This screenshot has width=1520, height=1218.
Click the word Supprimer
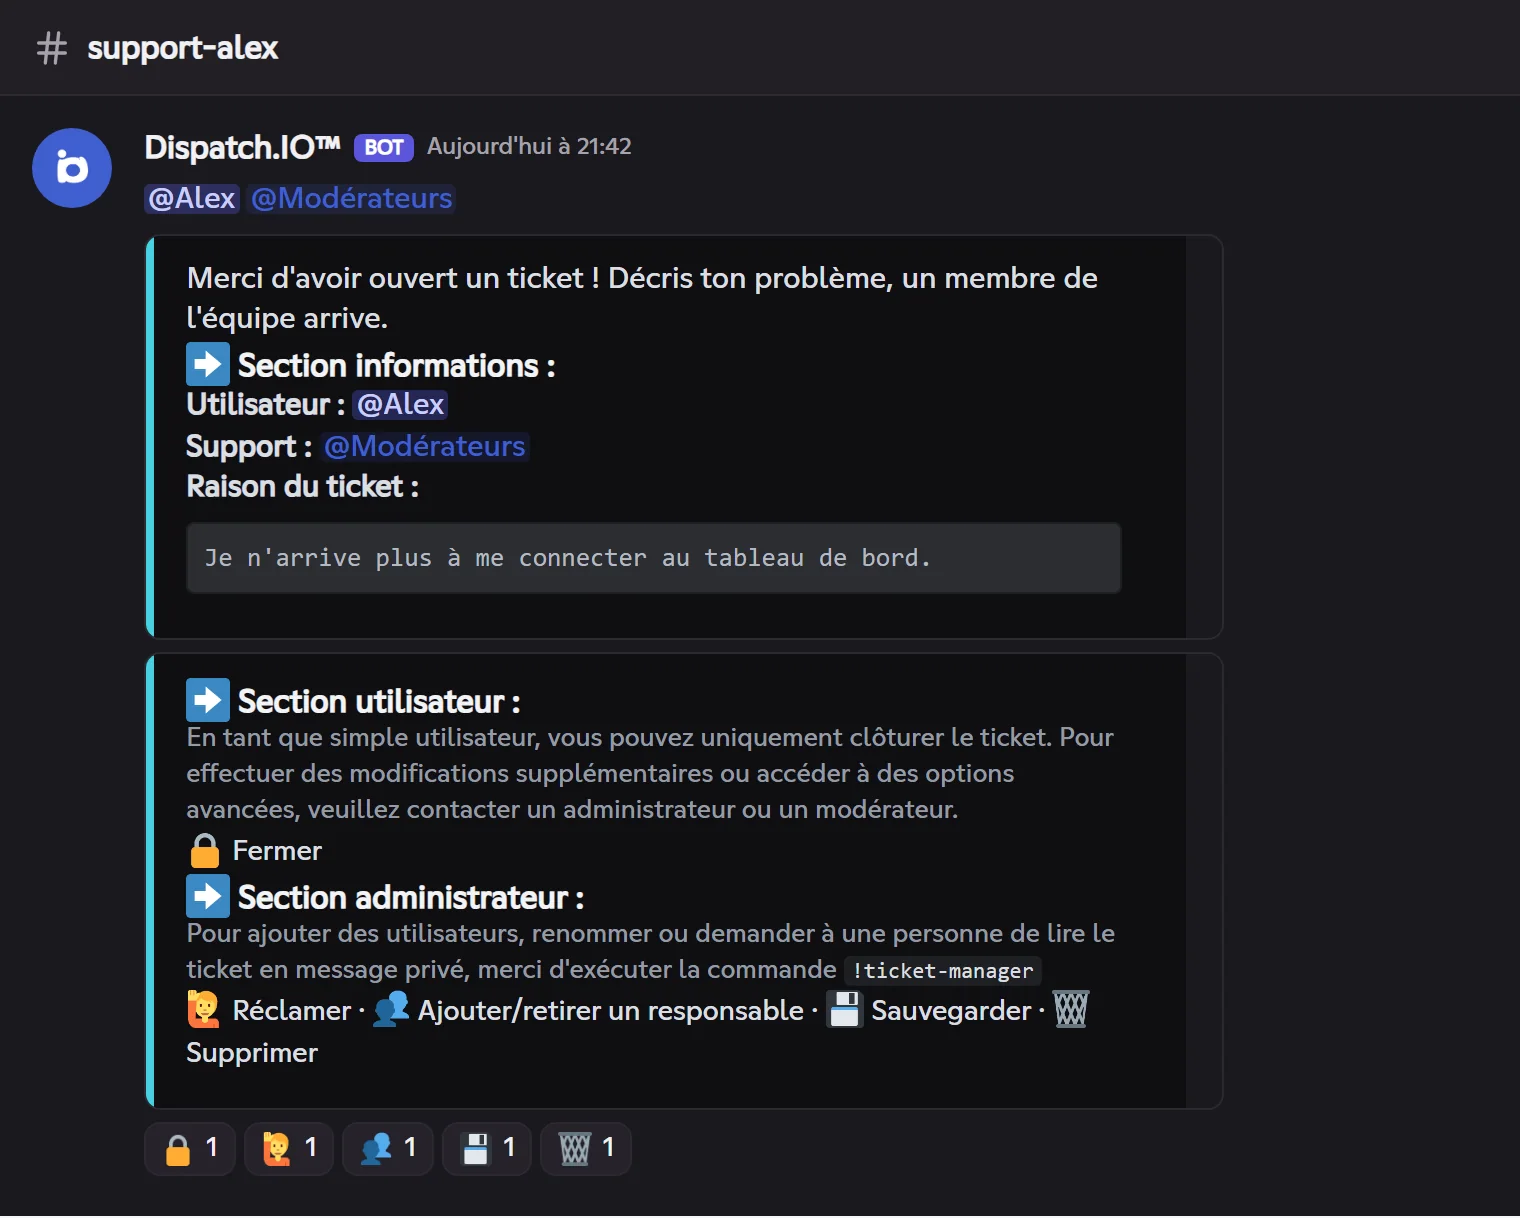click(252, 1053)
